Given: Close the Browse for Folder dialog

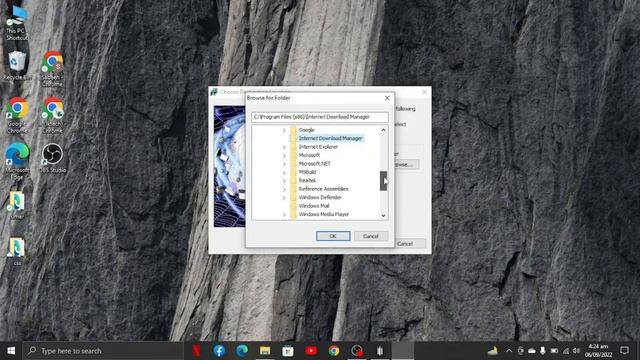Looking at the screenshot, I should 387,98.
